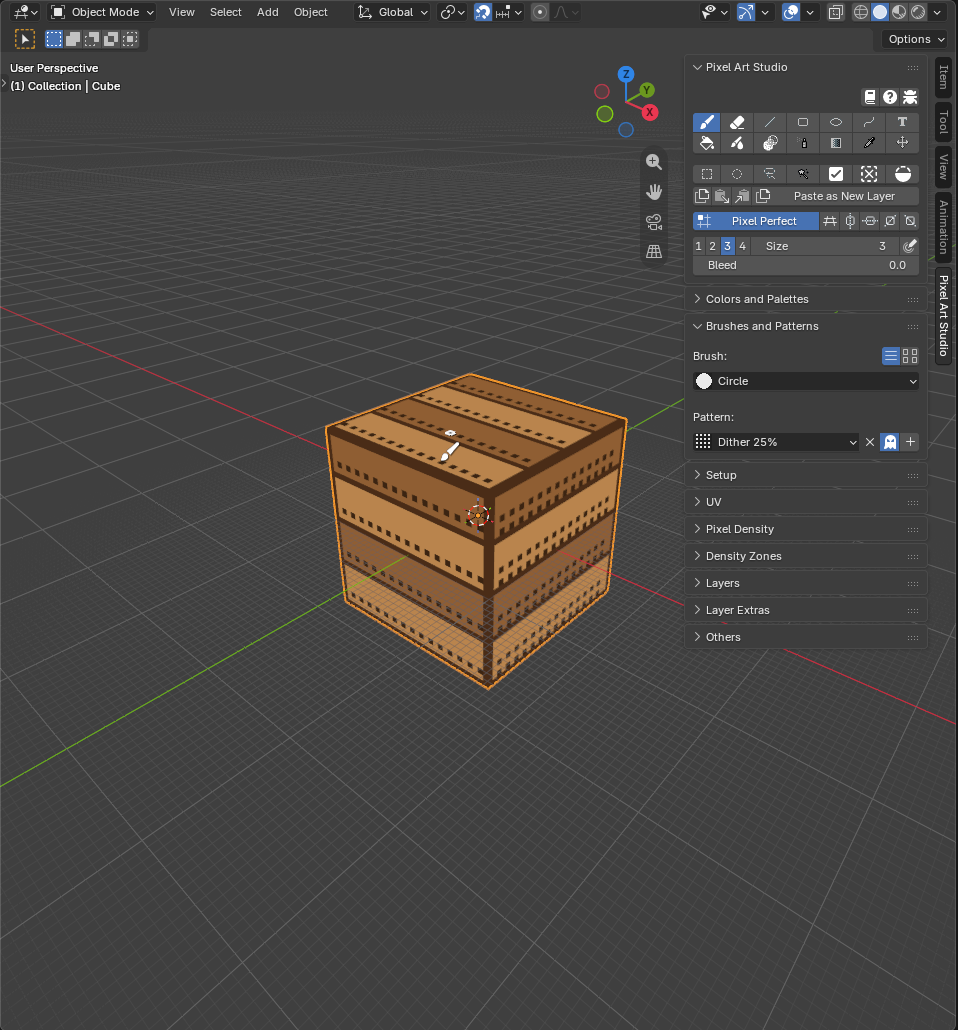958x1030 pixels.
Task: Open the Object menu
Action: pyautogui.click(x=310, y=12)
